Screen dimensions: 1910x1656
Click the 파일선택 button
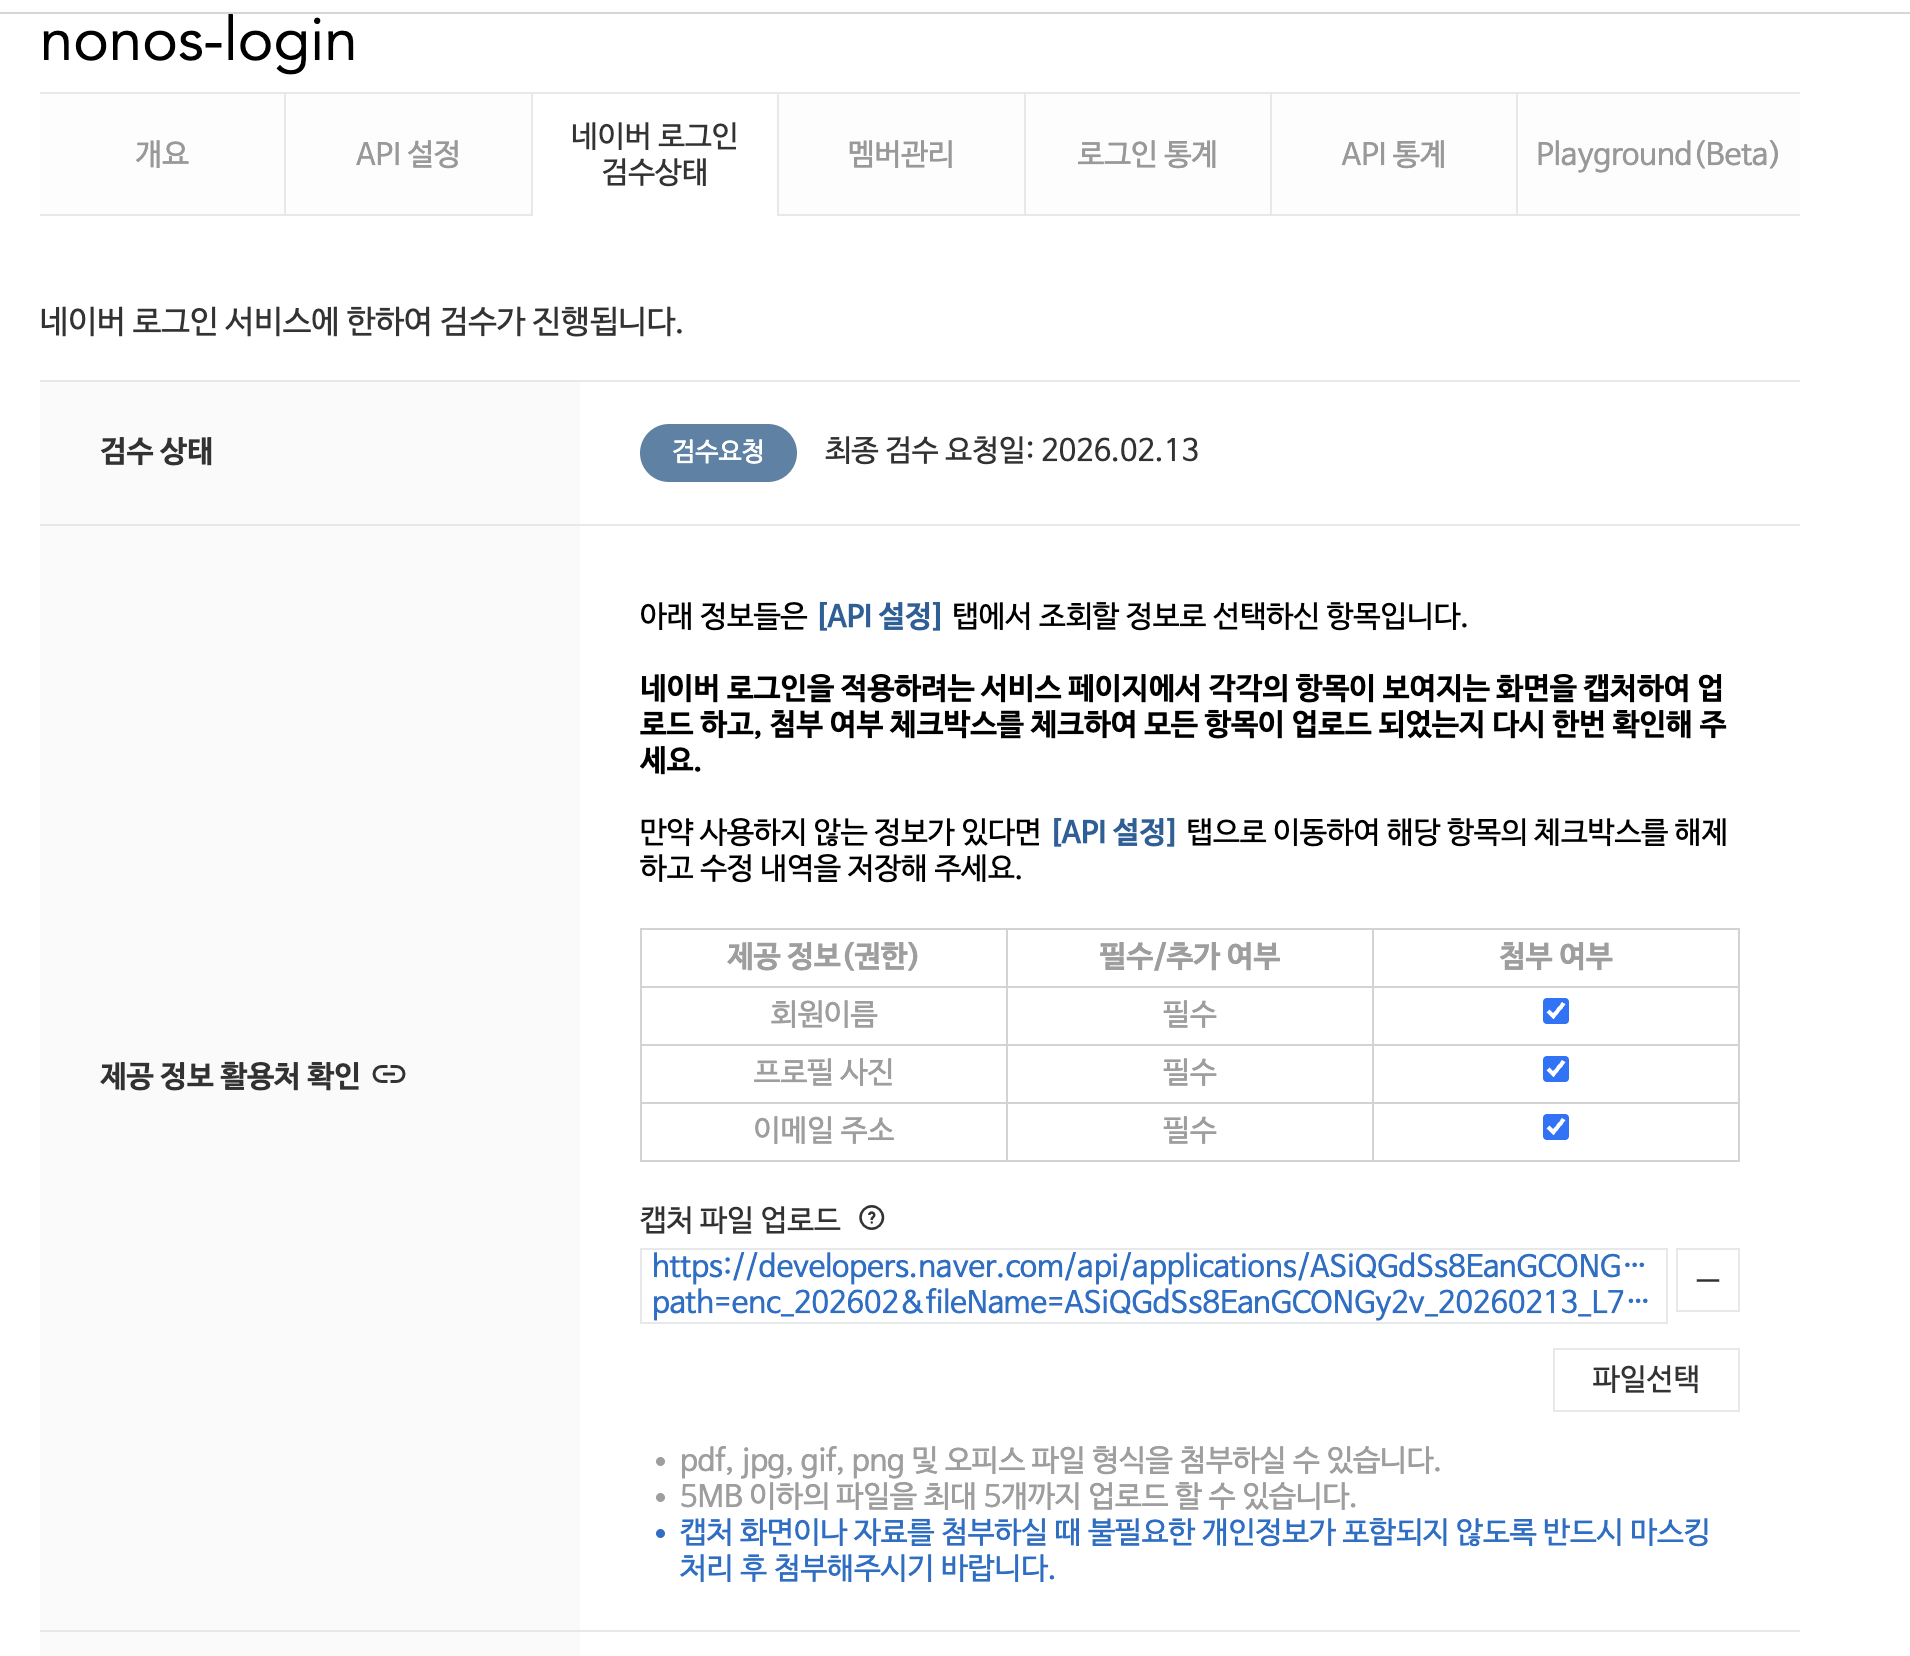coord(1646,1380)
